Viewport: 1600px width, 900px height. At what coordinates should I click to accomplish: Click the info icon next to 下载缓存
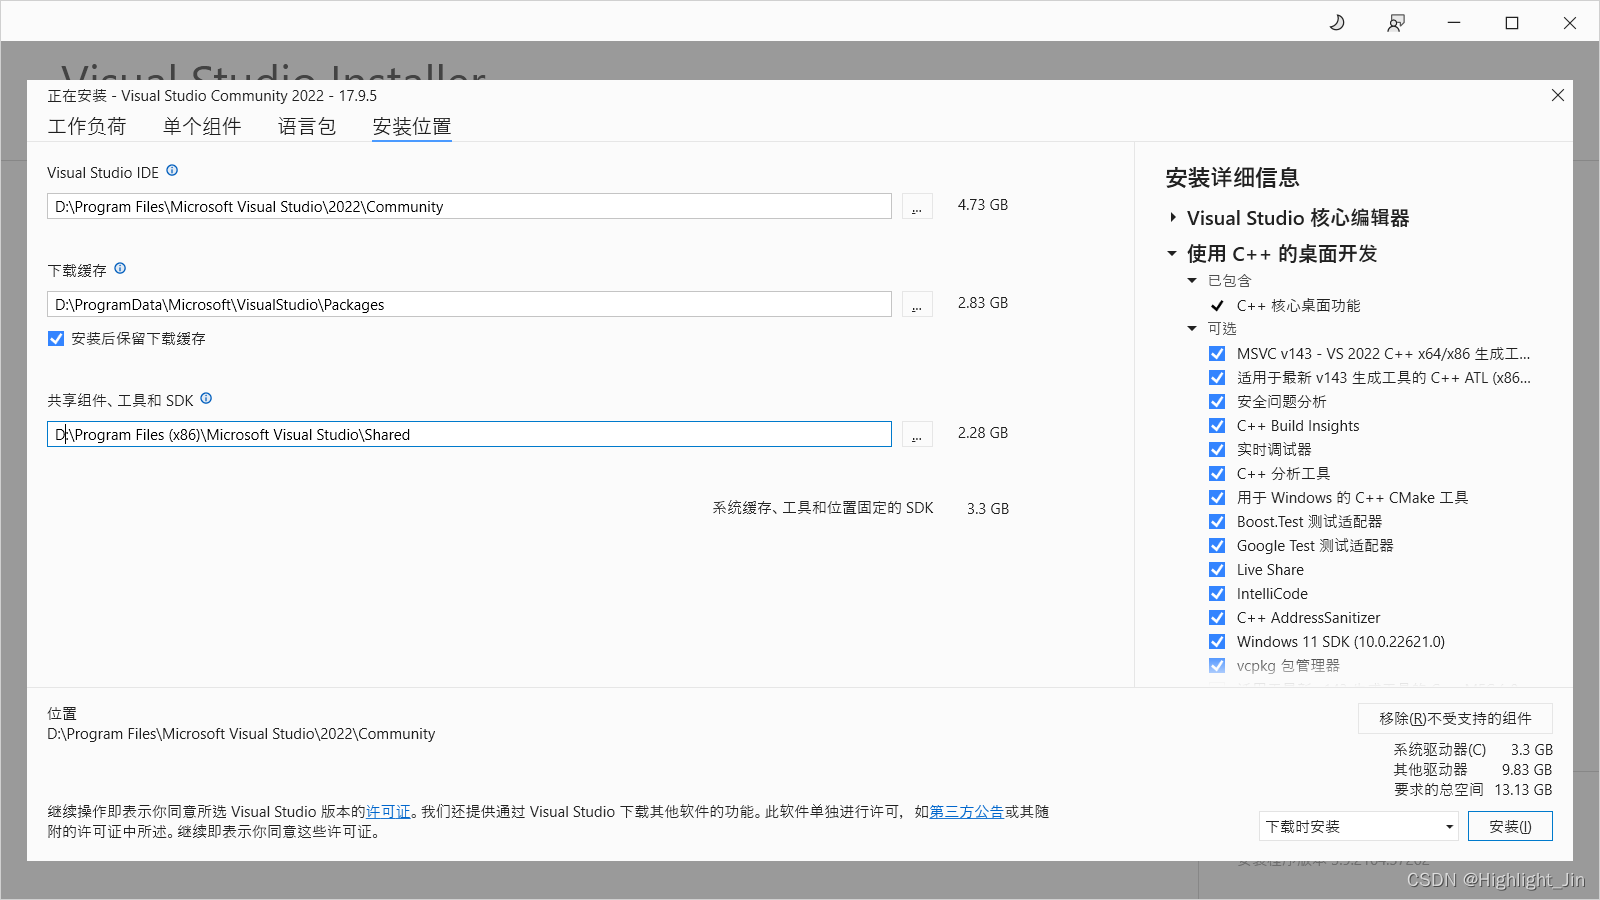coord(120,269)
